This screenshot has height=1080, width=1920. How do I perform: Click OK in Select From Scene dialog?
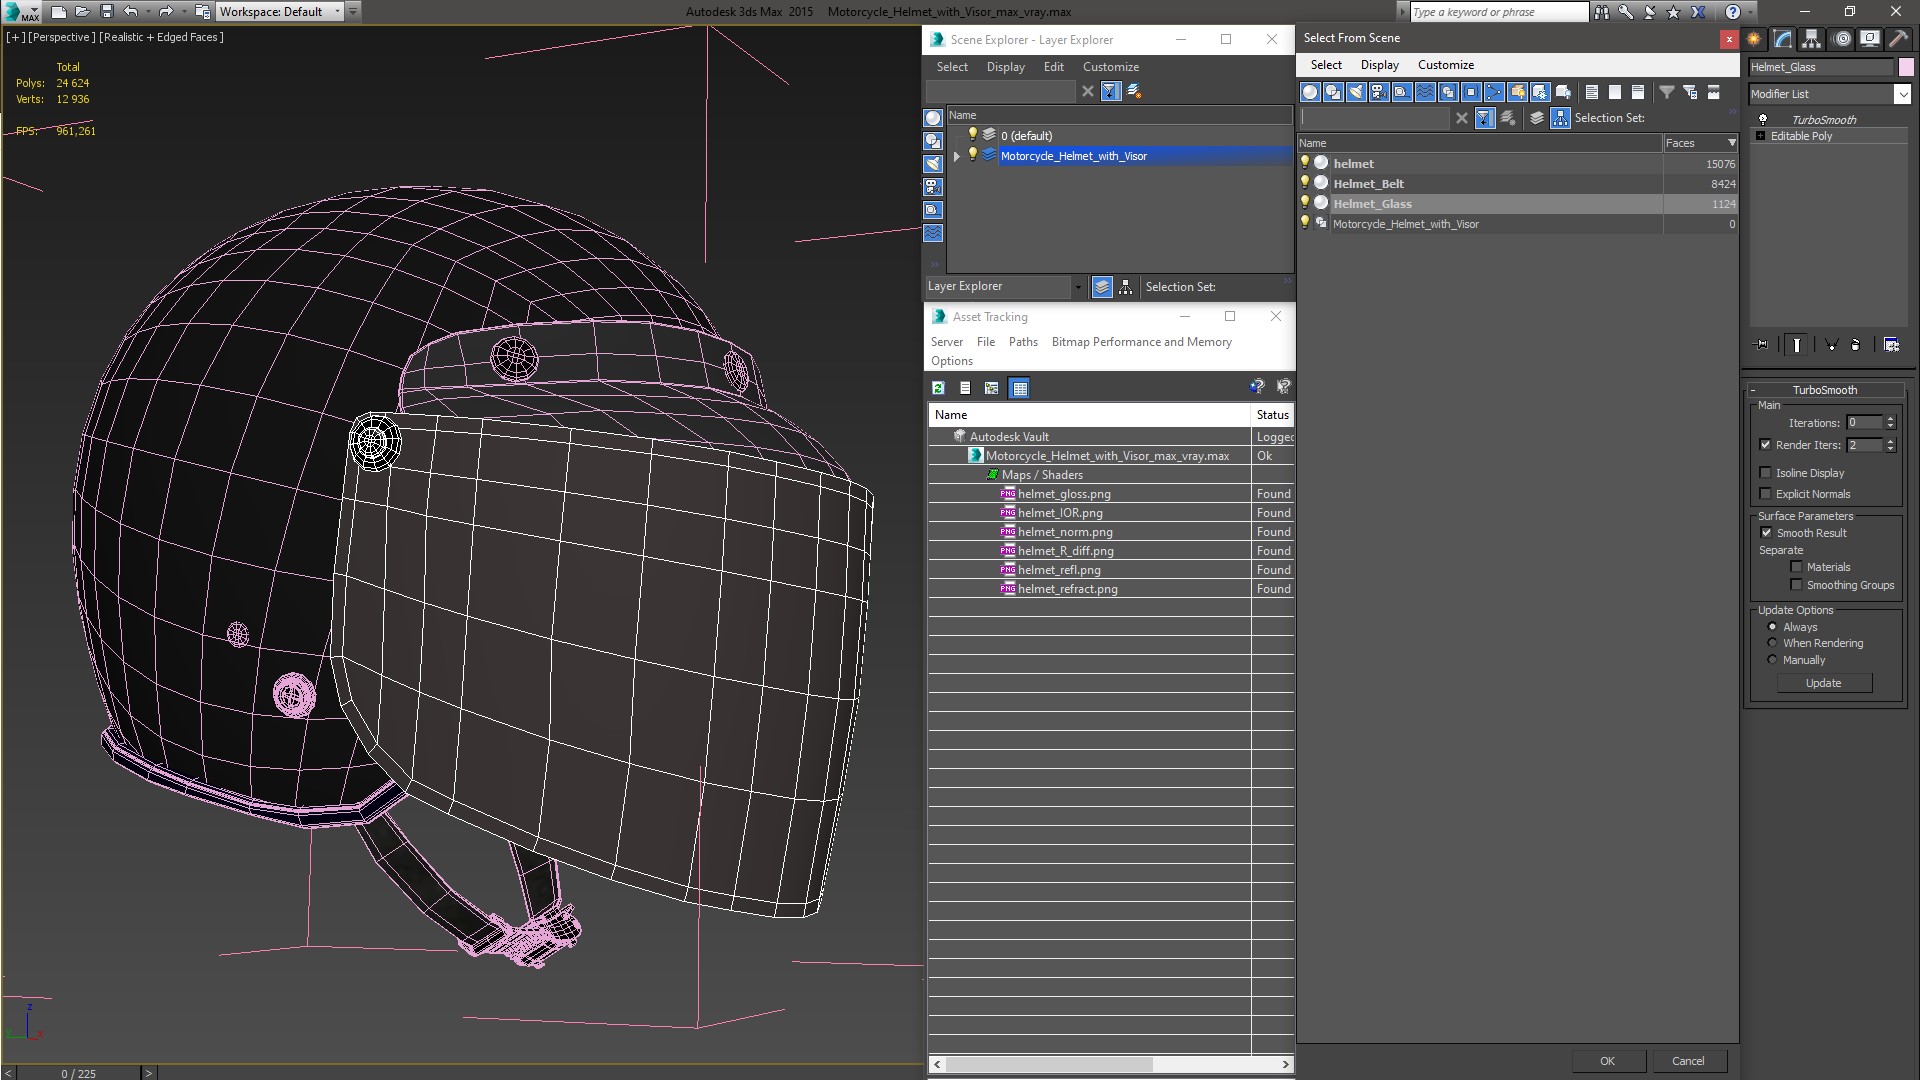click(1607, 1061)
